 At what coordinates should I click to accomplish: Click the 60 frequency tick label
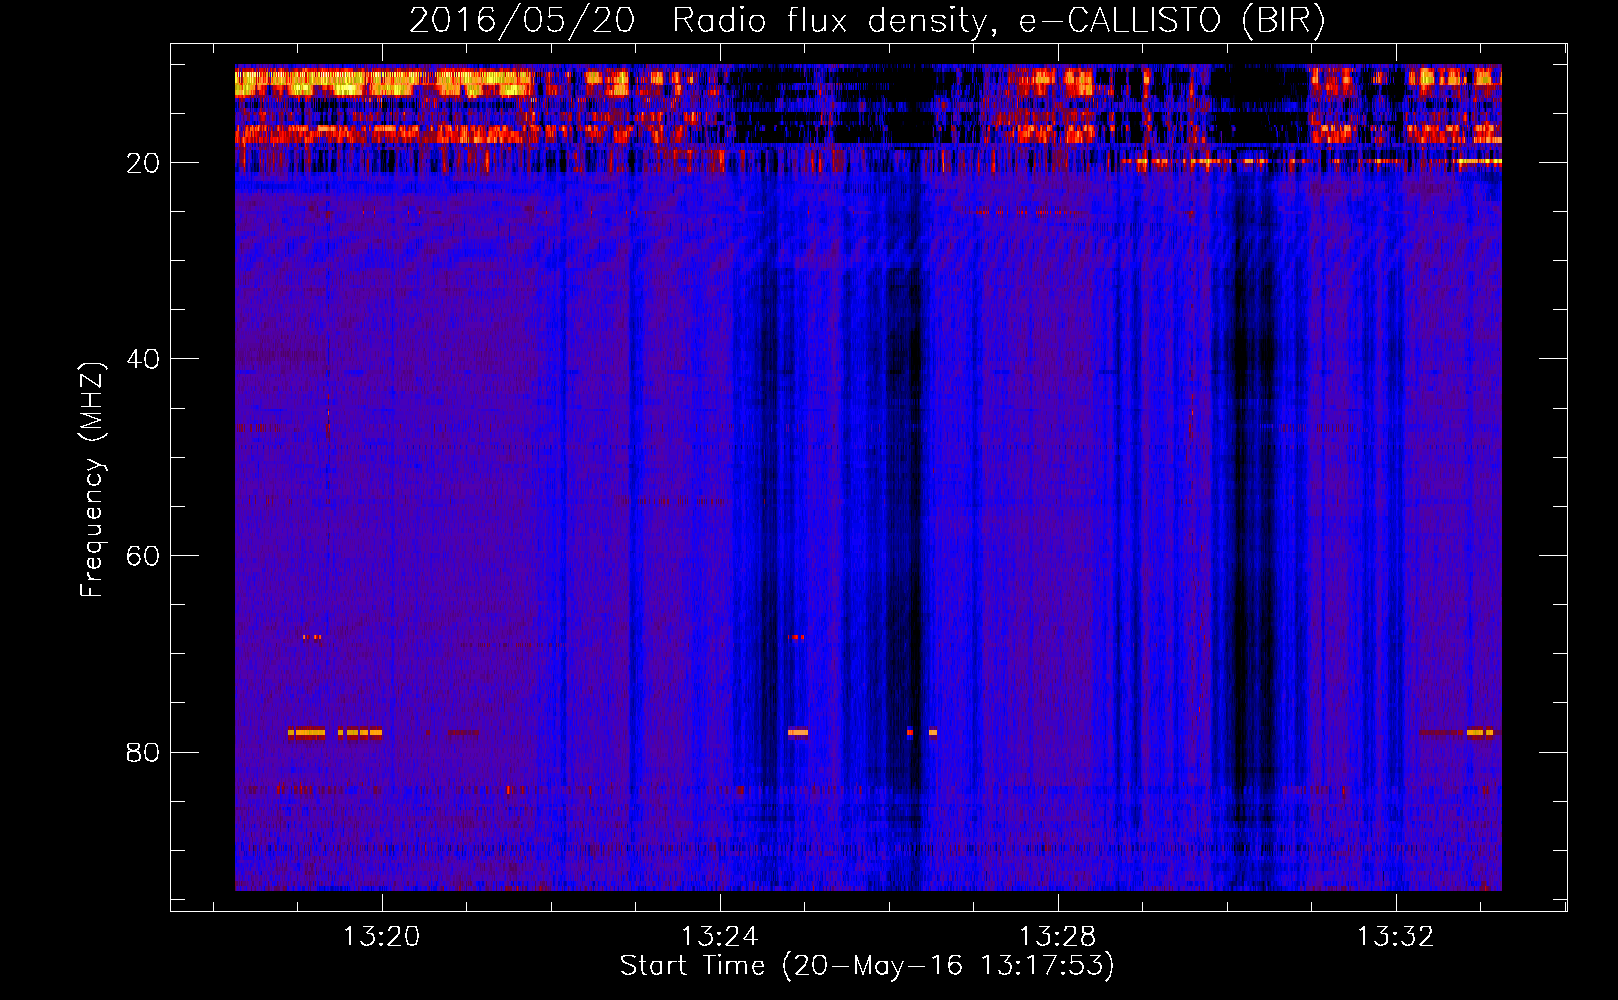(143, 556)
